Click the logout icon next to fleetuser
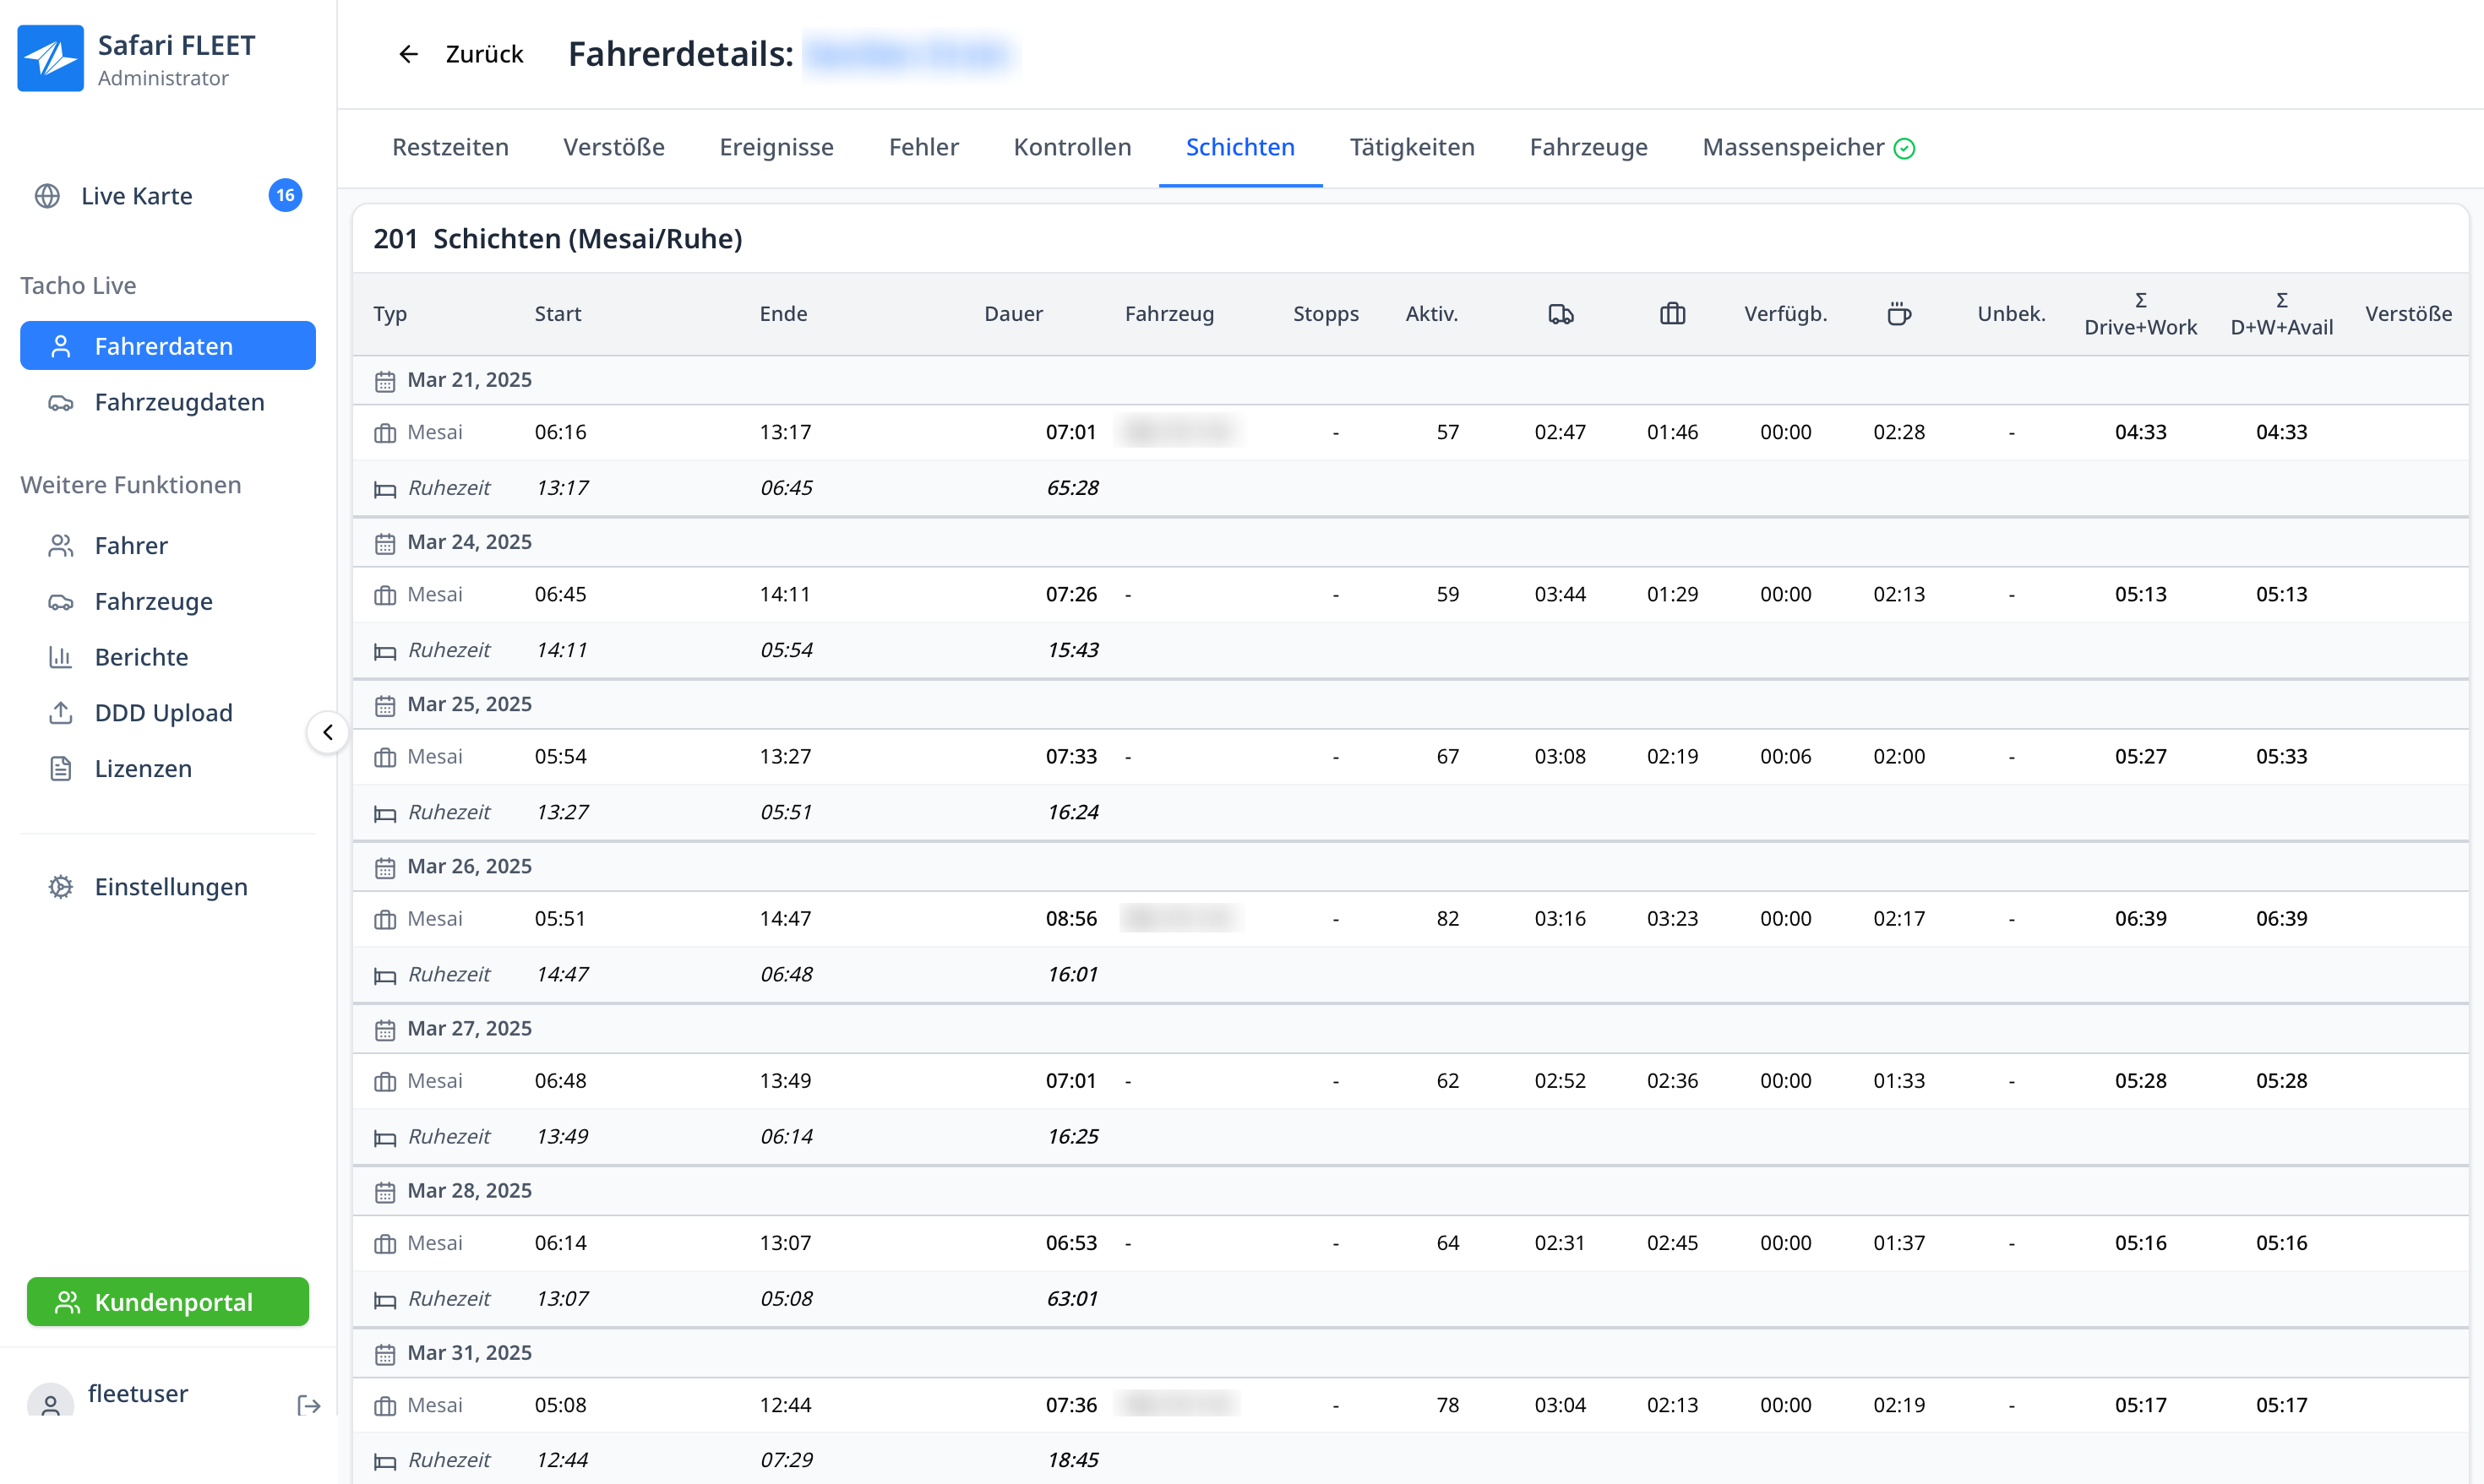The height and width of the screenshot is (1484, 2484). coord(309,1405)
